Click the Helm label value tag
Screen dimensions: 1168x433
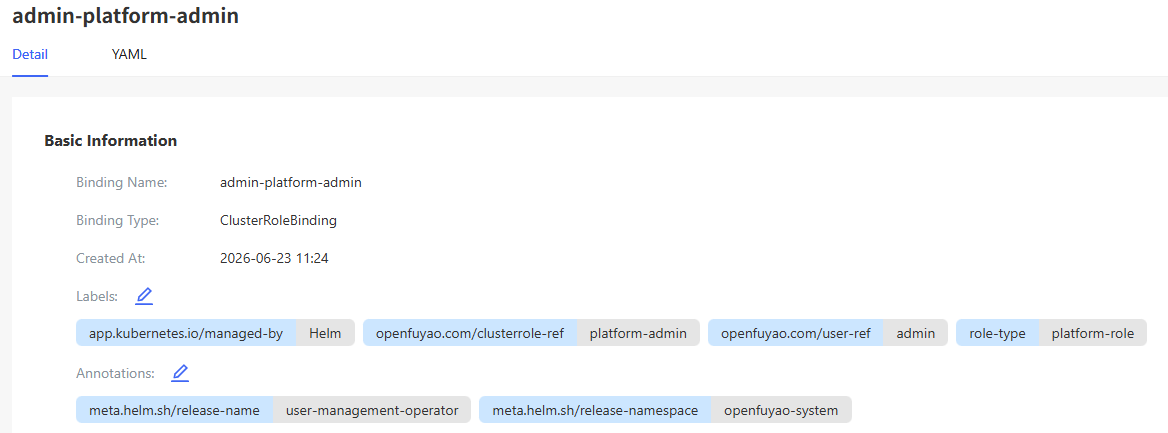point(326,333)
